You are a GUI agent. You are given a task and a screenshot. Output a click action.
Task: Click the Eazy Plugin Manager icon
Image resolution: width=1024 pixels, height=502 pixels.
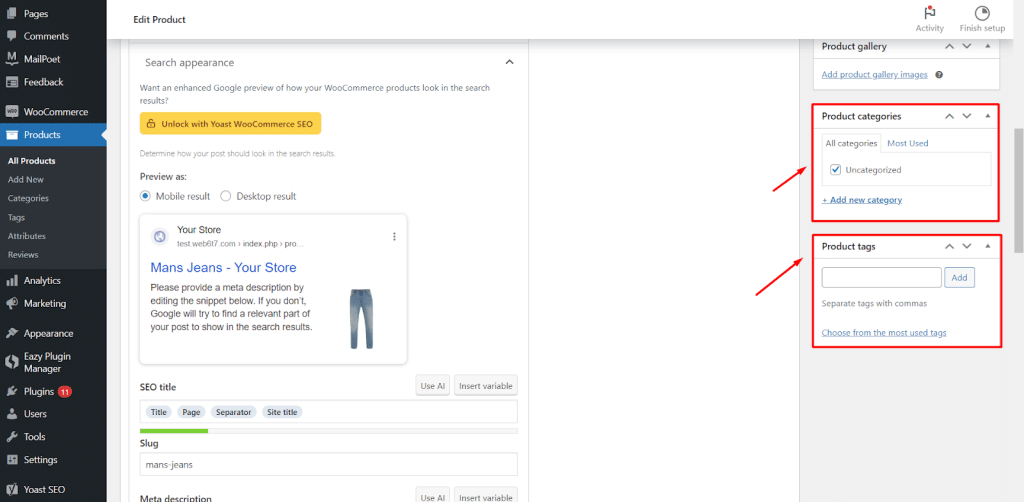coord(11,362)
